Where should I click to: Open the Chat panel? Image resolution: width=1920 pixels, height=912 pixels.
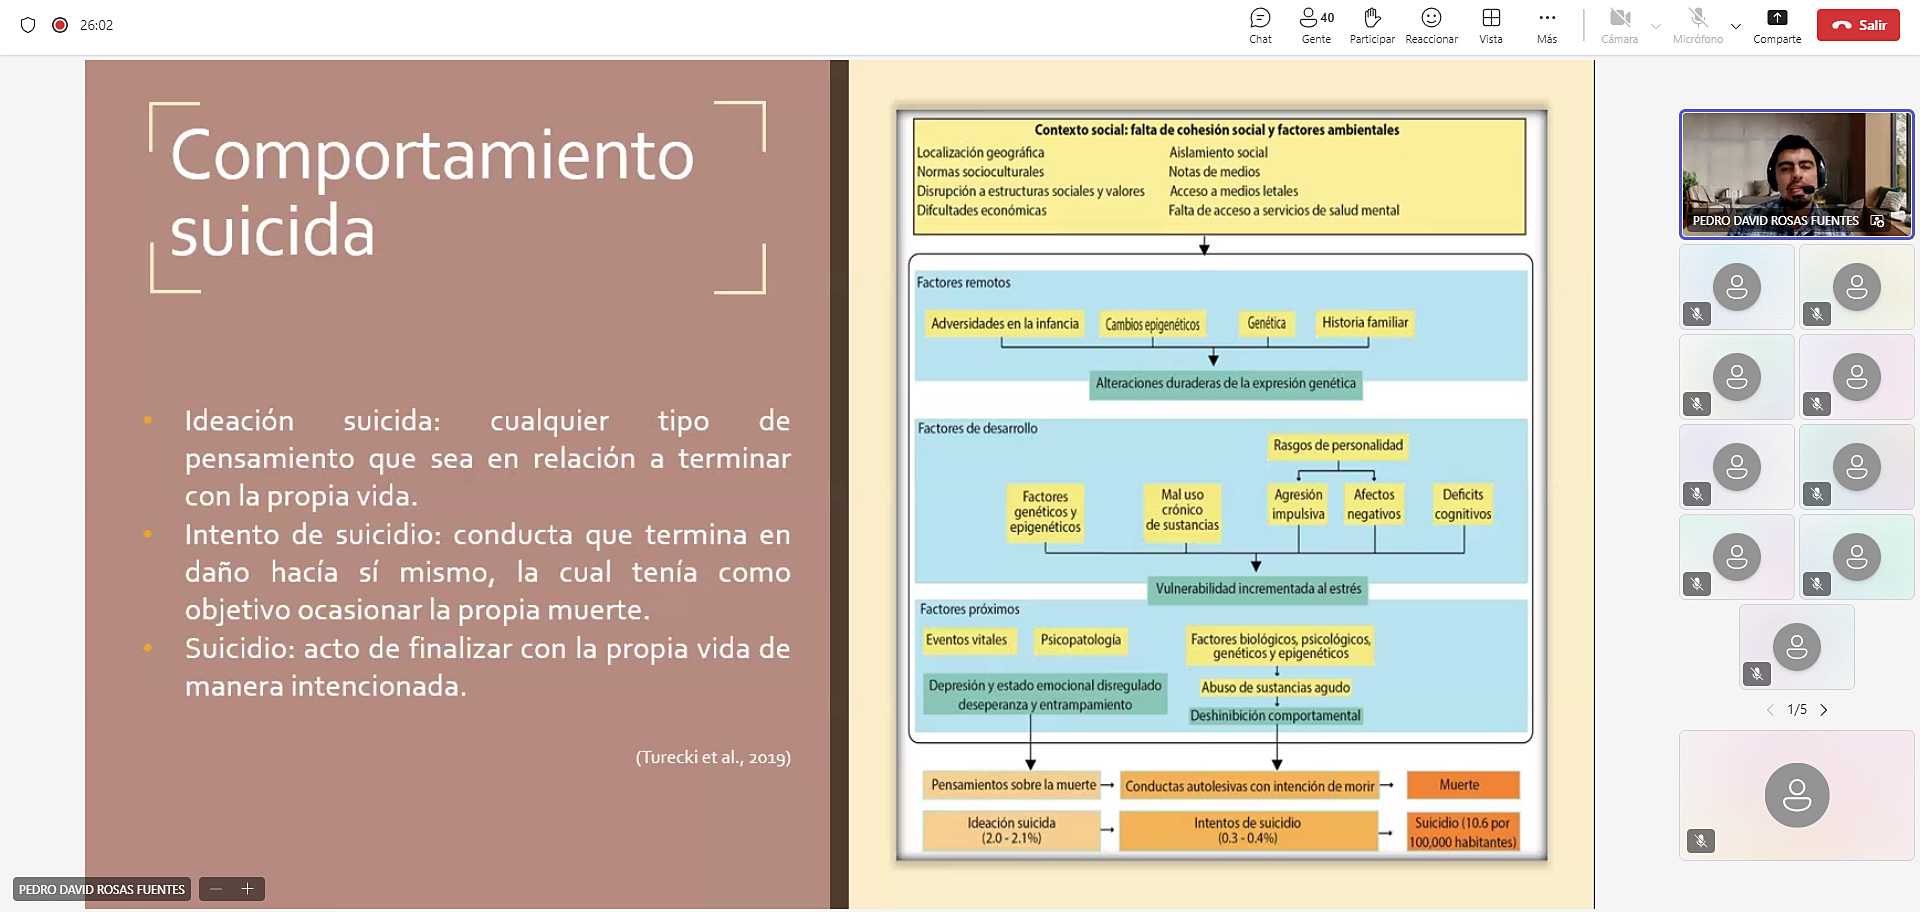(x=1260, y=26)
